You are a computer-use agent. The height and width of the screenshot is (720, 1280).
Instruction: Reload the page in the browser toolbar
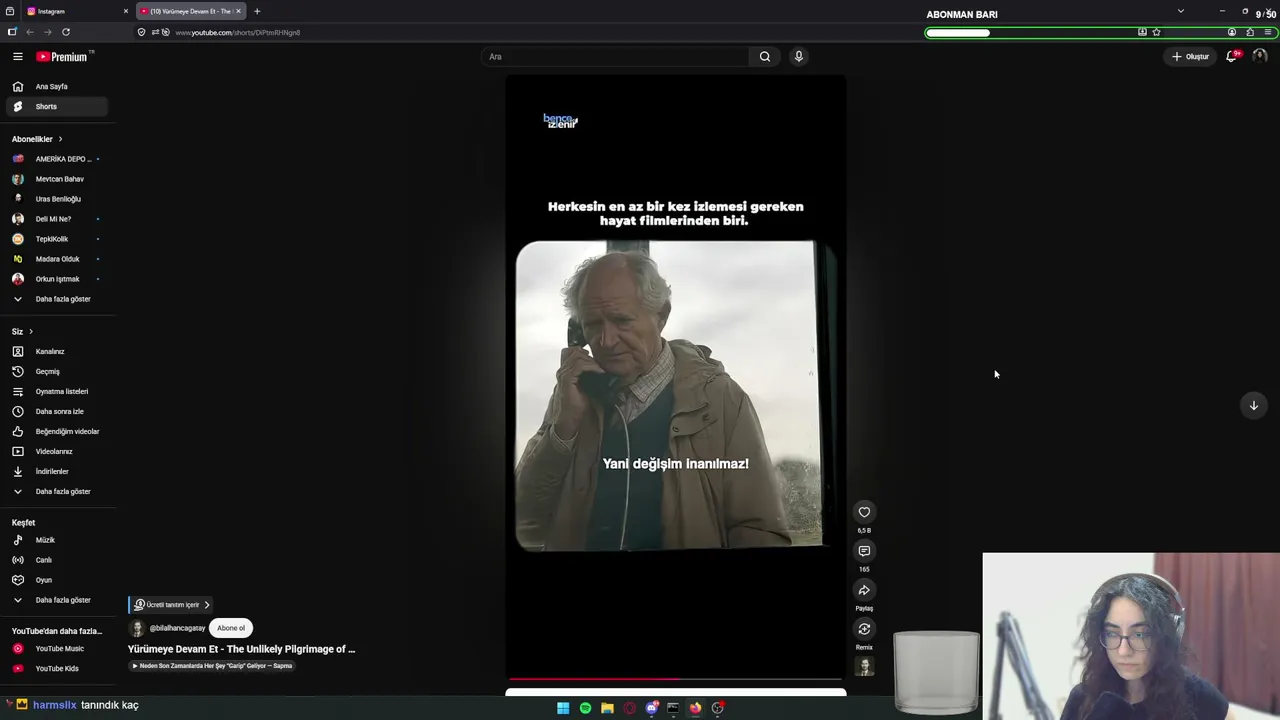coord(66,32)
